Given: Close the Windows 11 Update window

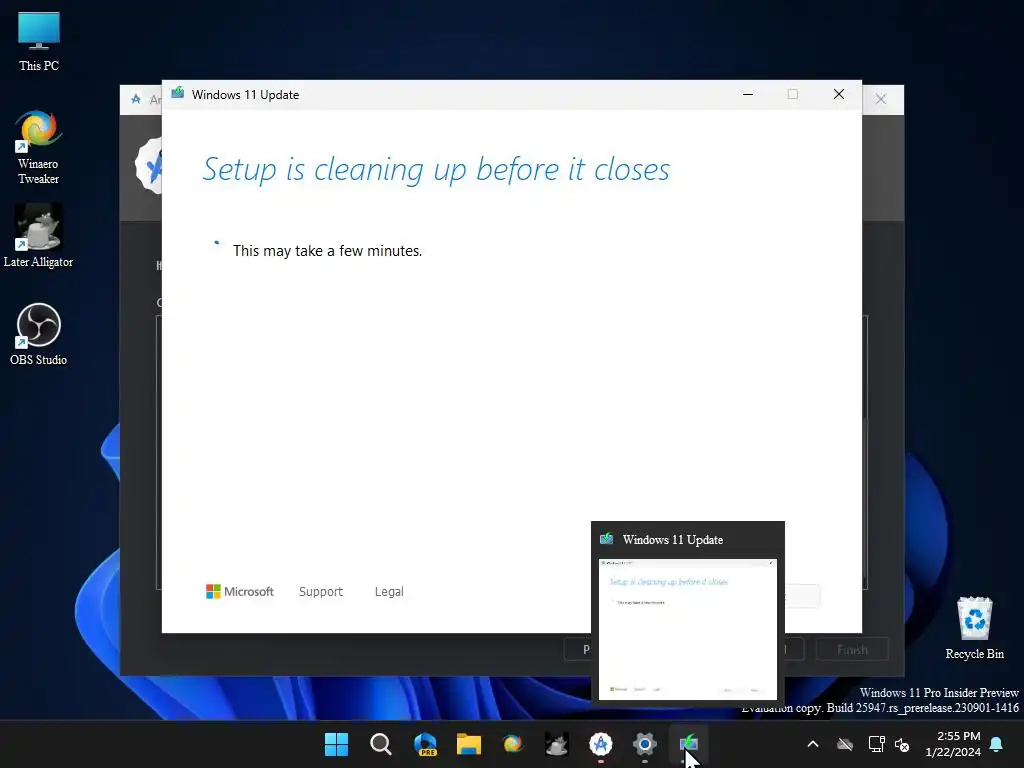Looking at the screenshot, I should (x=839, y=95).
